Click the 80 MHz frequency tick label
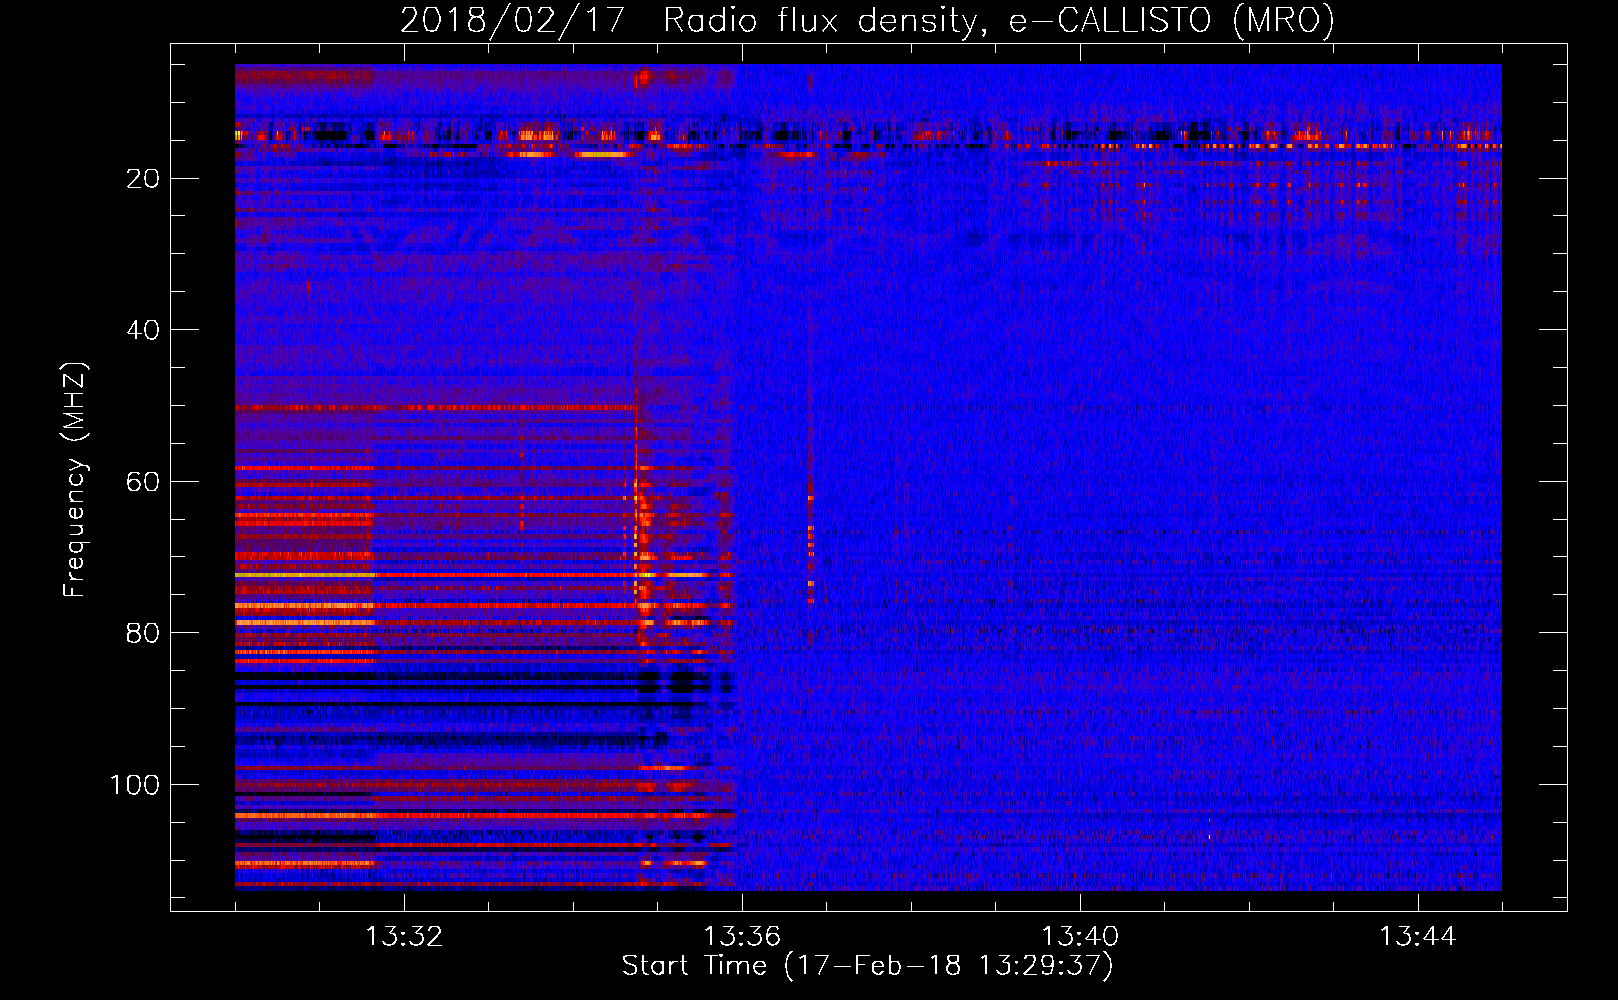Screen dimensions: 1618x1000 [144, 633]
